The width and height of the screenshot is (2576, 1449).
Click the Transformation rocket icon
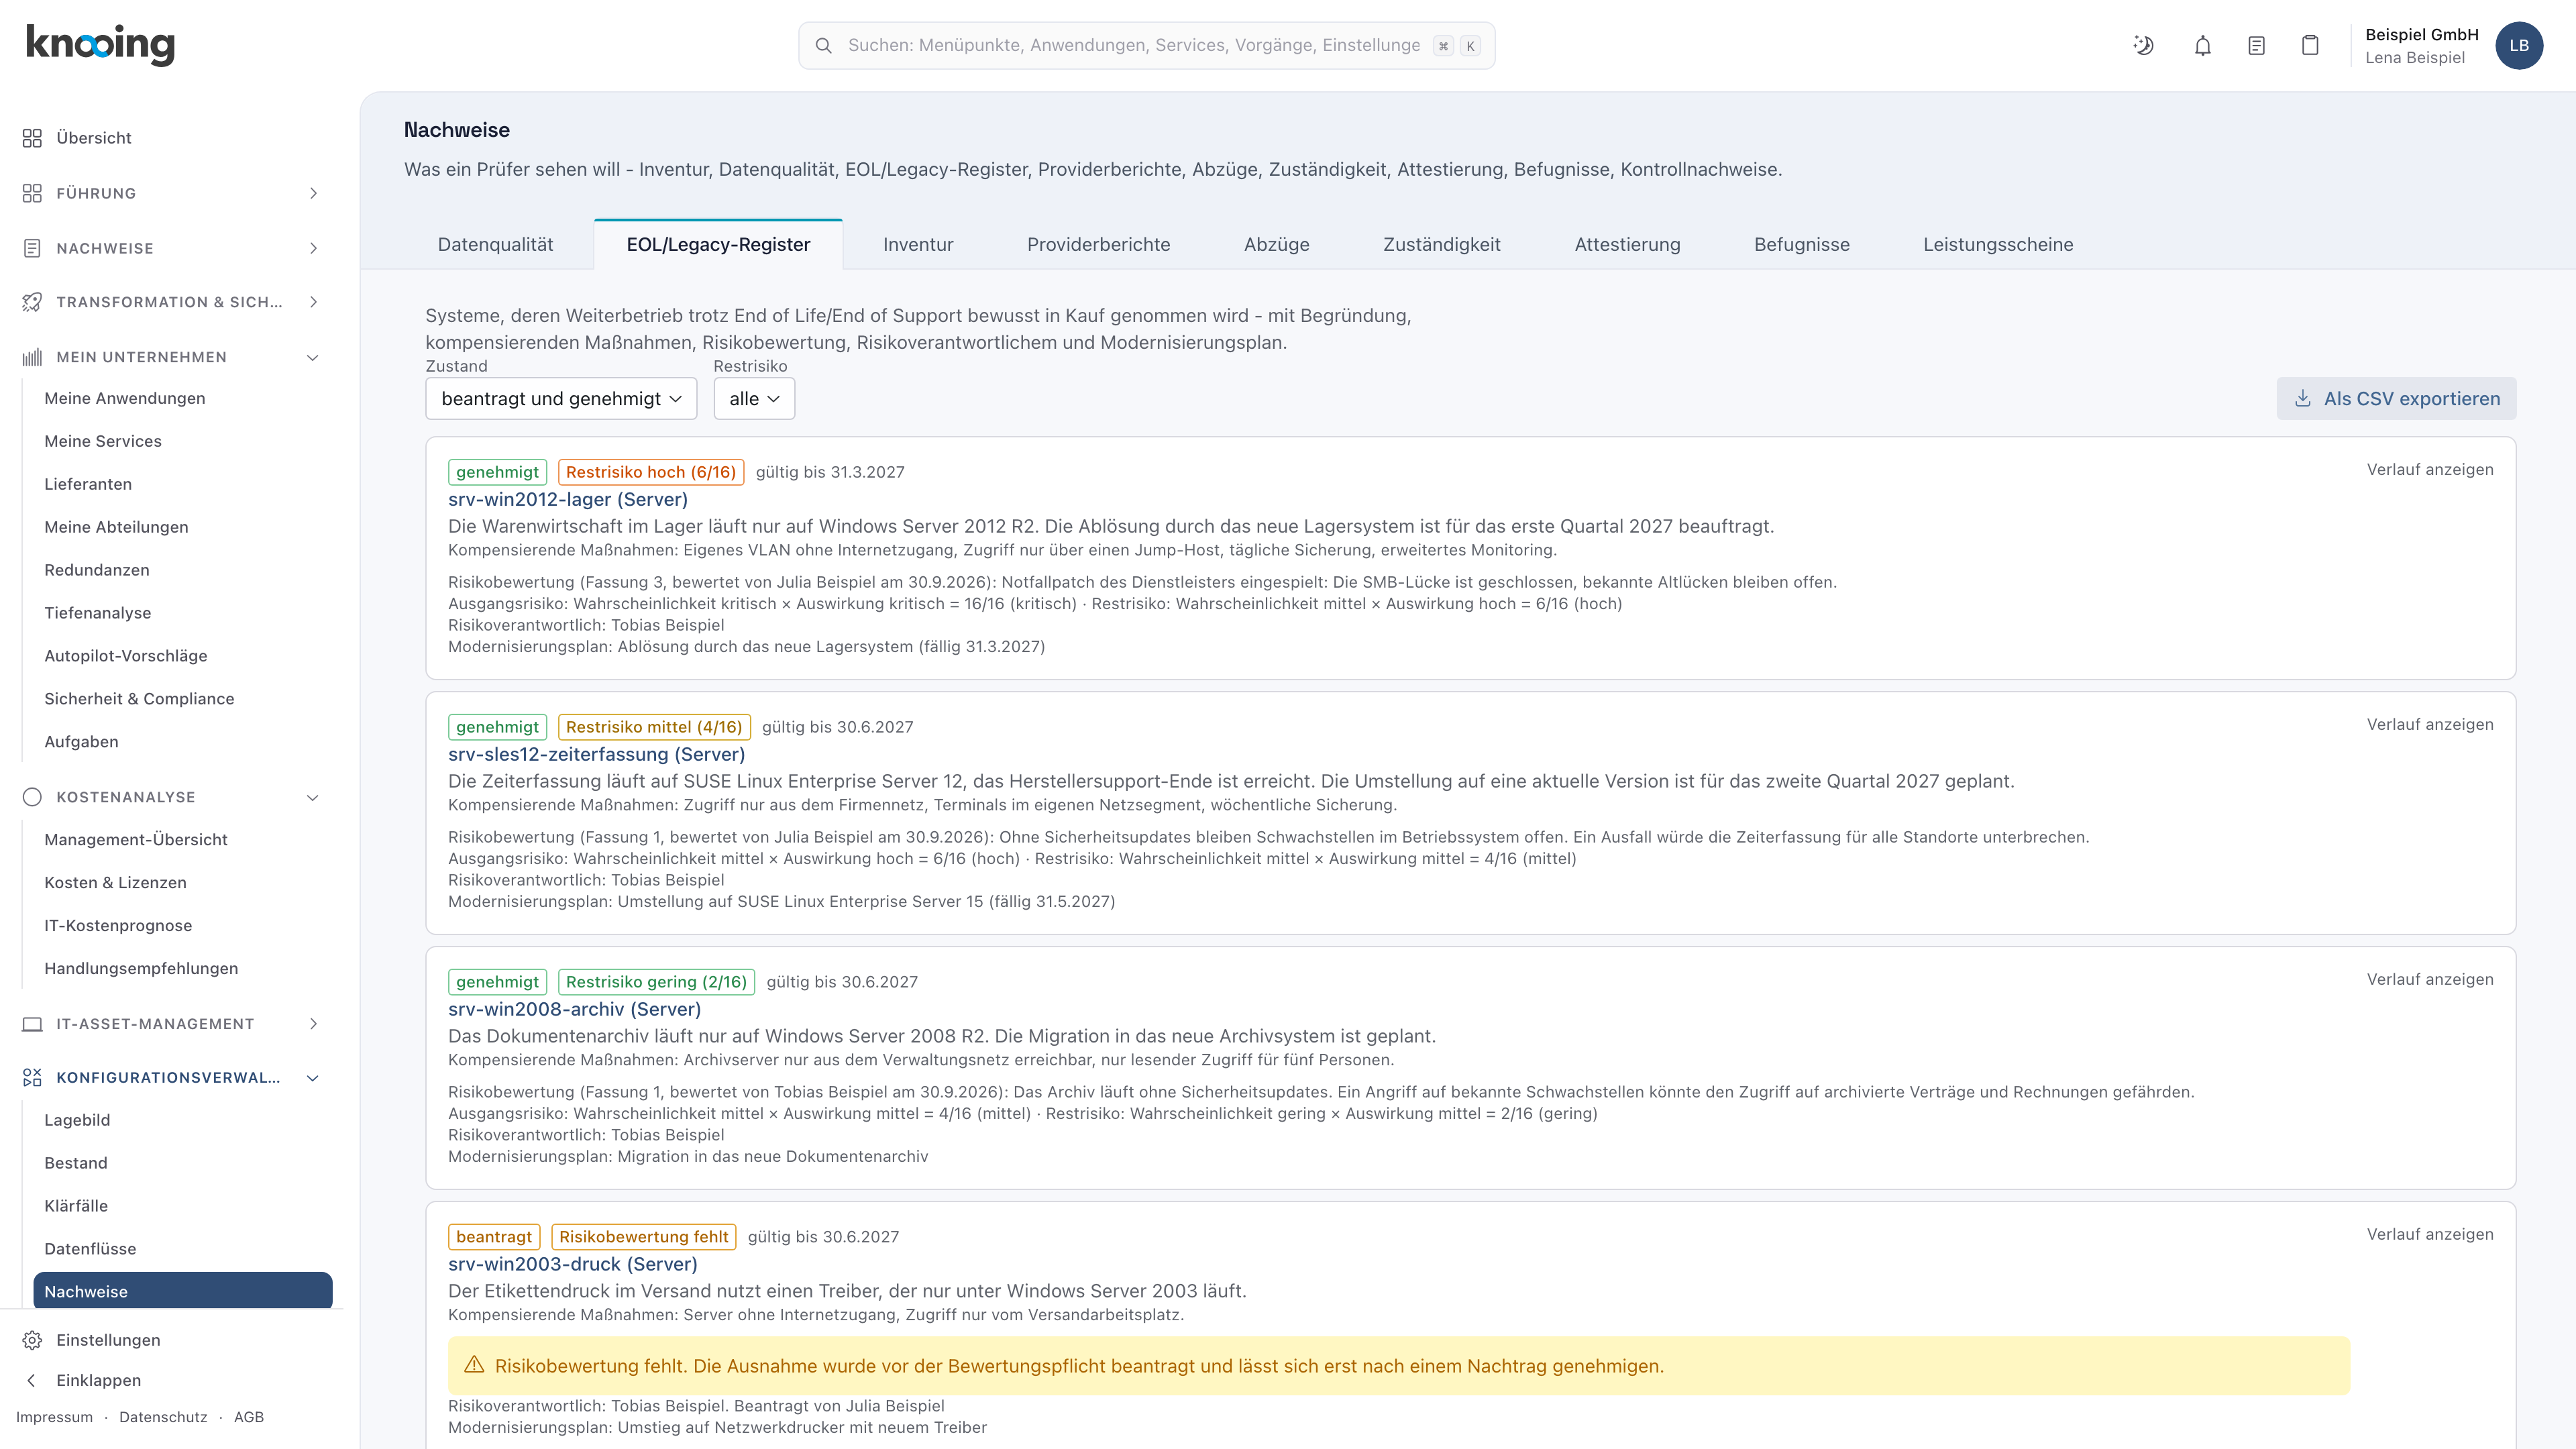(32, 302)
